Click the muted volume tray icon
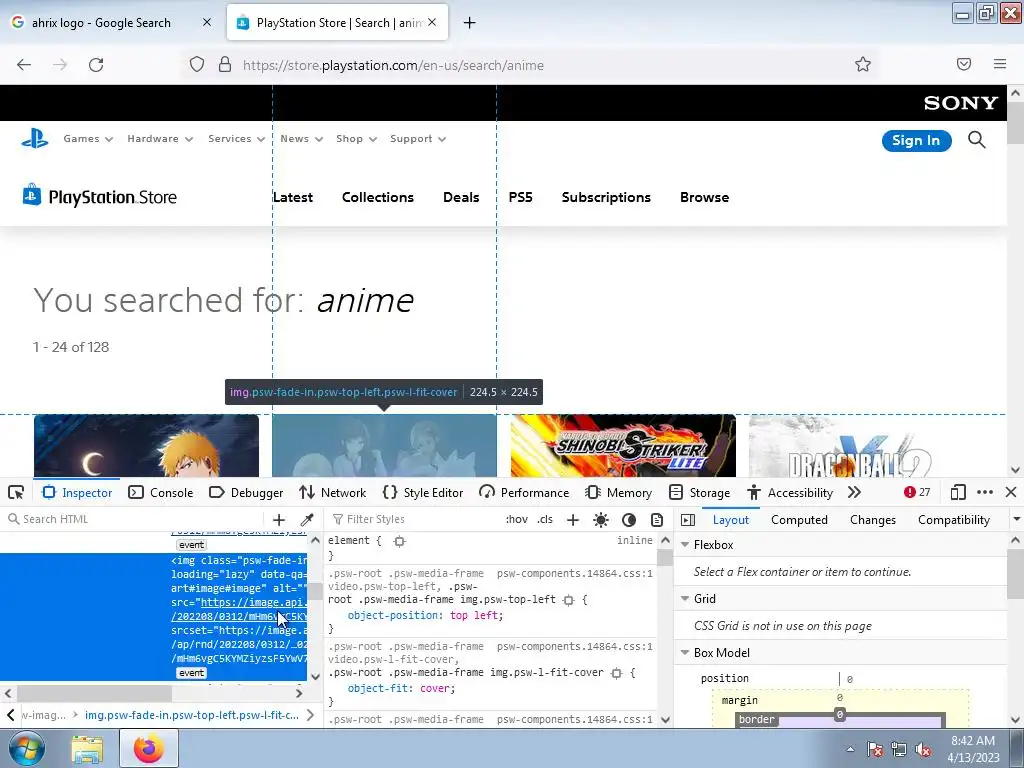This screenshot has width=1024, height=768. coord(923,750)
